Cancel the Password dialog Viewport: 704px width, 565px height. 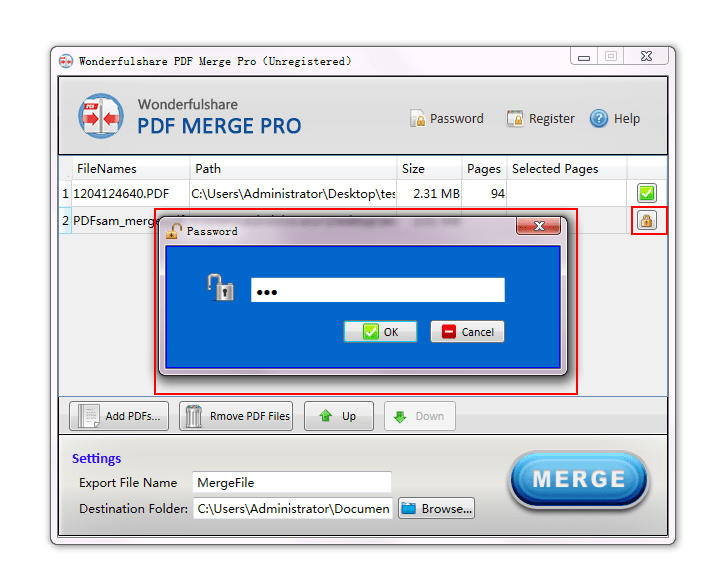point(467,332)
